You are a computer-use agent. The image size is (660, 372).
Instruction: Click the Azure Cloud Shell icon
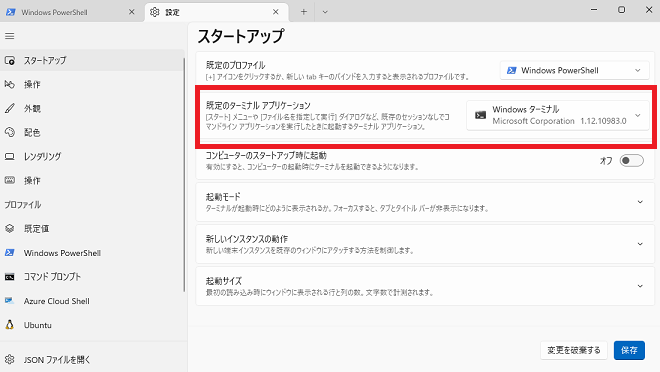(x=10, y=300)
